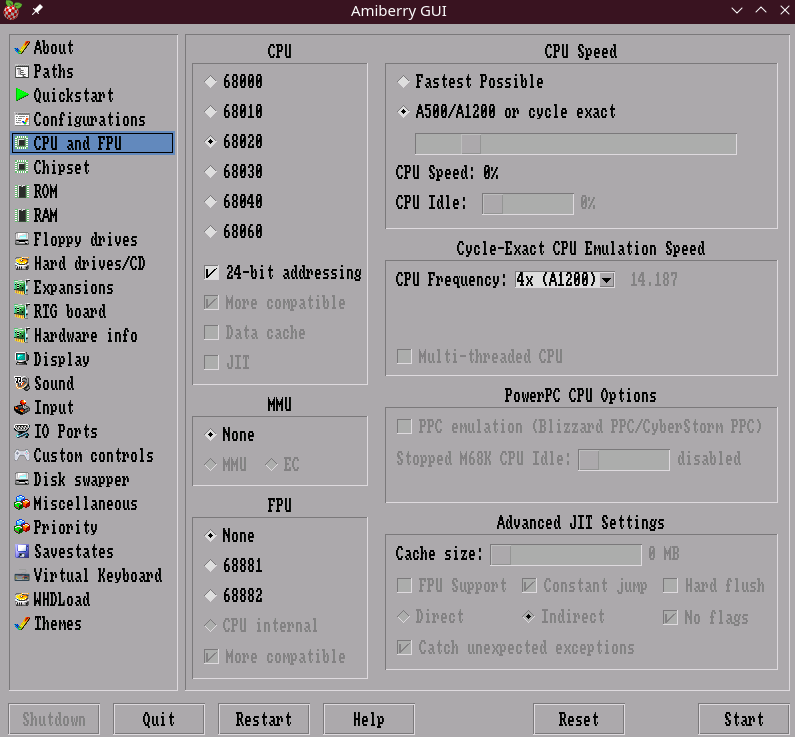This screenshot has width=795, height=737.
Task: Click the Hardware info icon
Action: pyautogui.click(x=22, y=335)
